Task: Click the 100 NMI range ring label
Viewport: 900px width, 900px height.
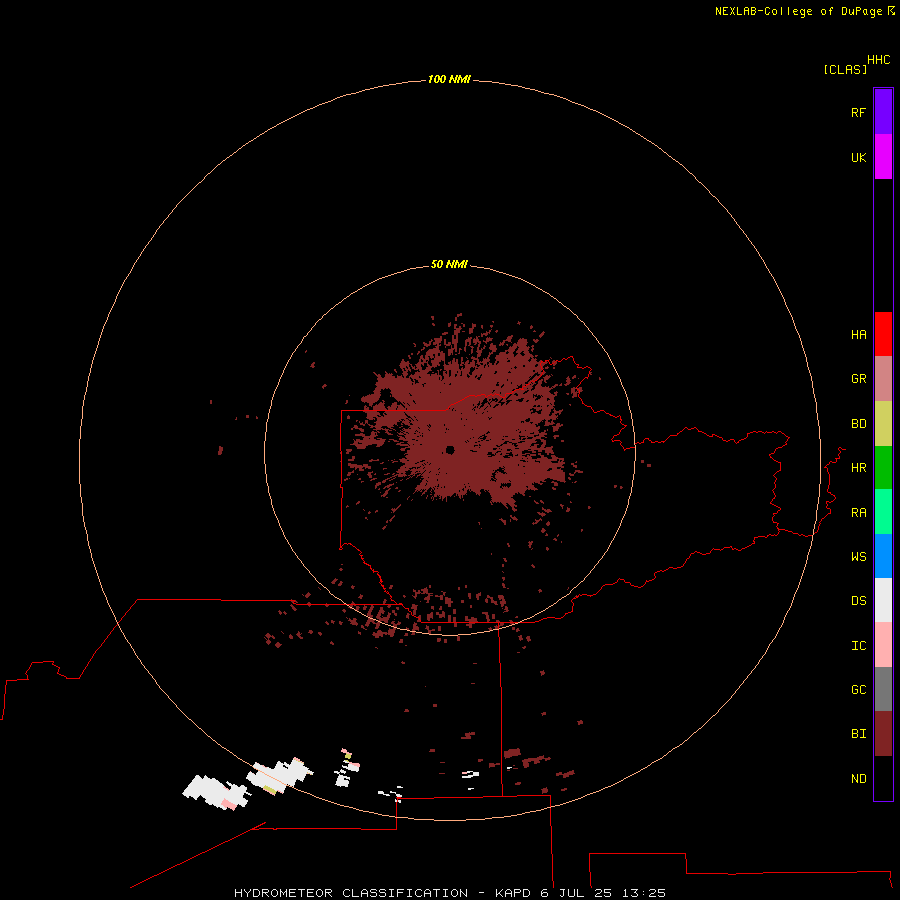Action: (449, 79)
